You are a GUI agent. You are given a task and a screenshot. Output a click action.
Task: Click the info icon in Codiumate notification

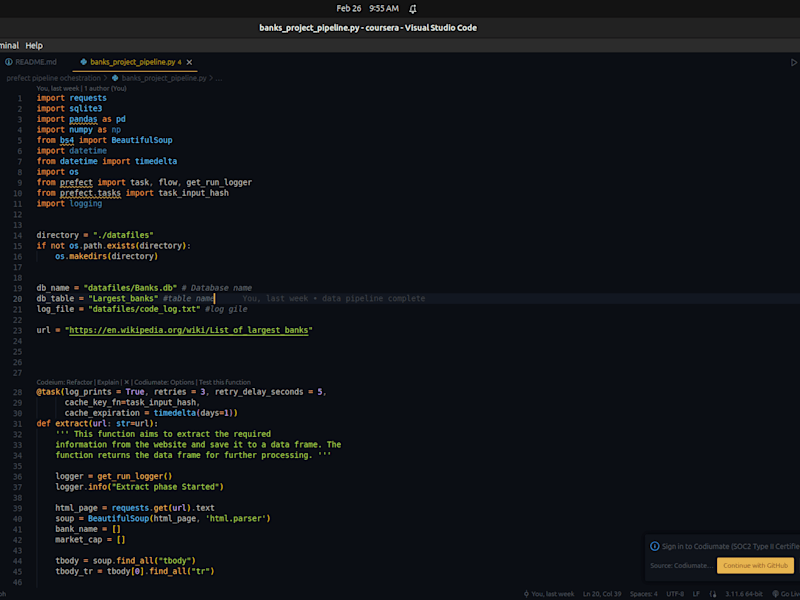click(x=655, y=546)
